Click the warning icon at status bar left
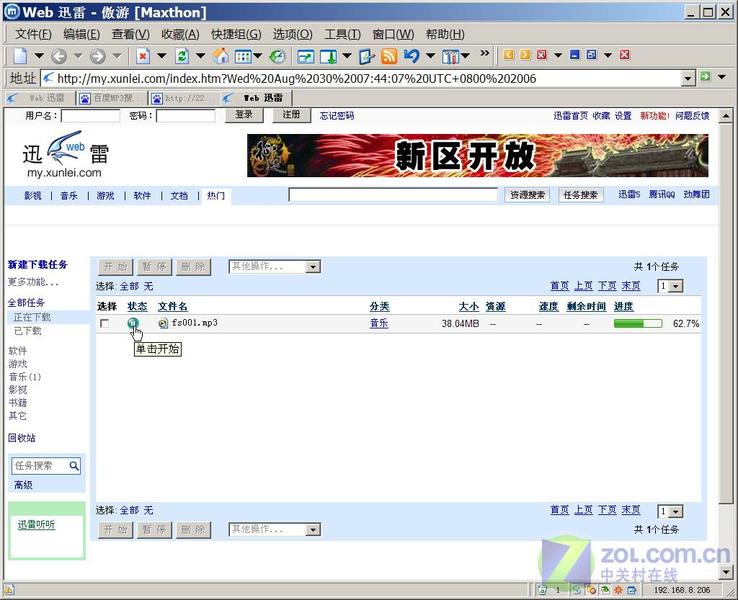 pos(9,590)
